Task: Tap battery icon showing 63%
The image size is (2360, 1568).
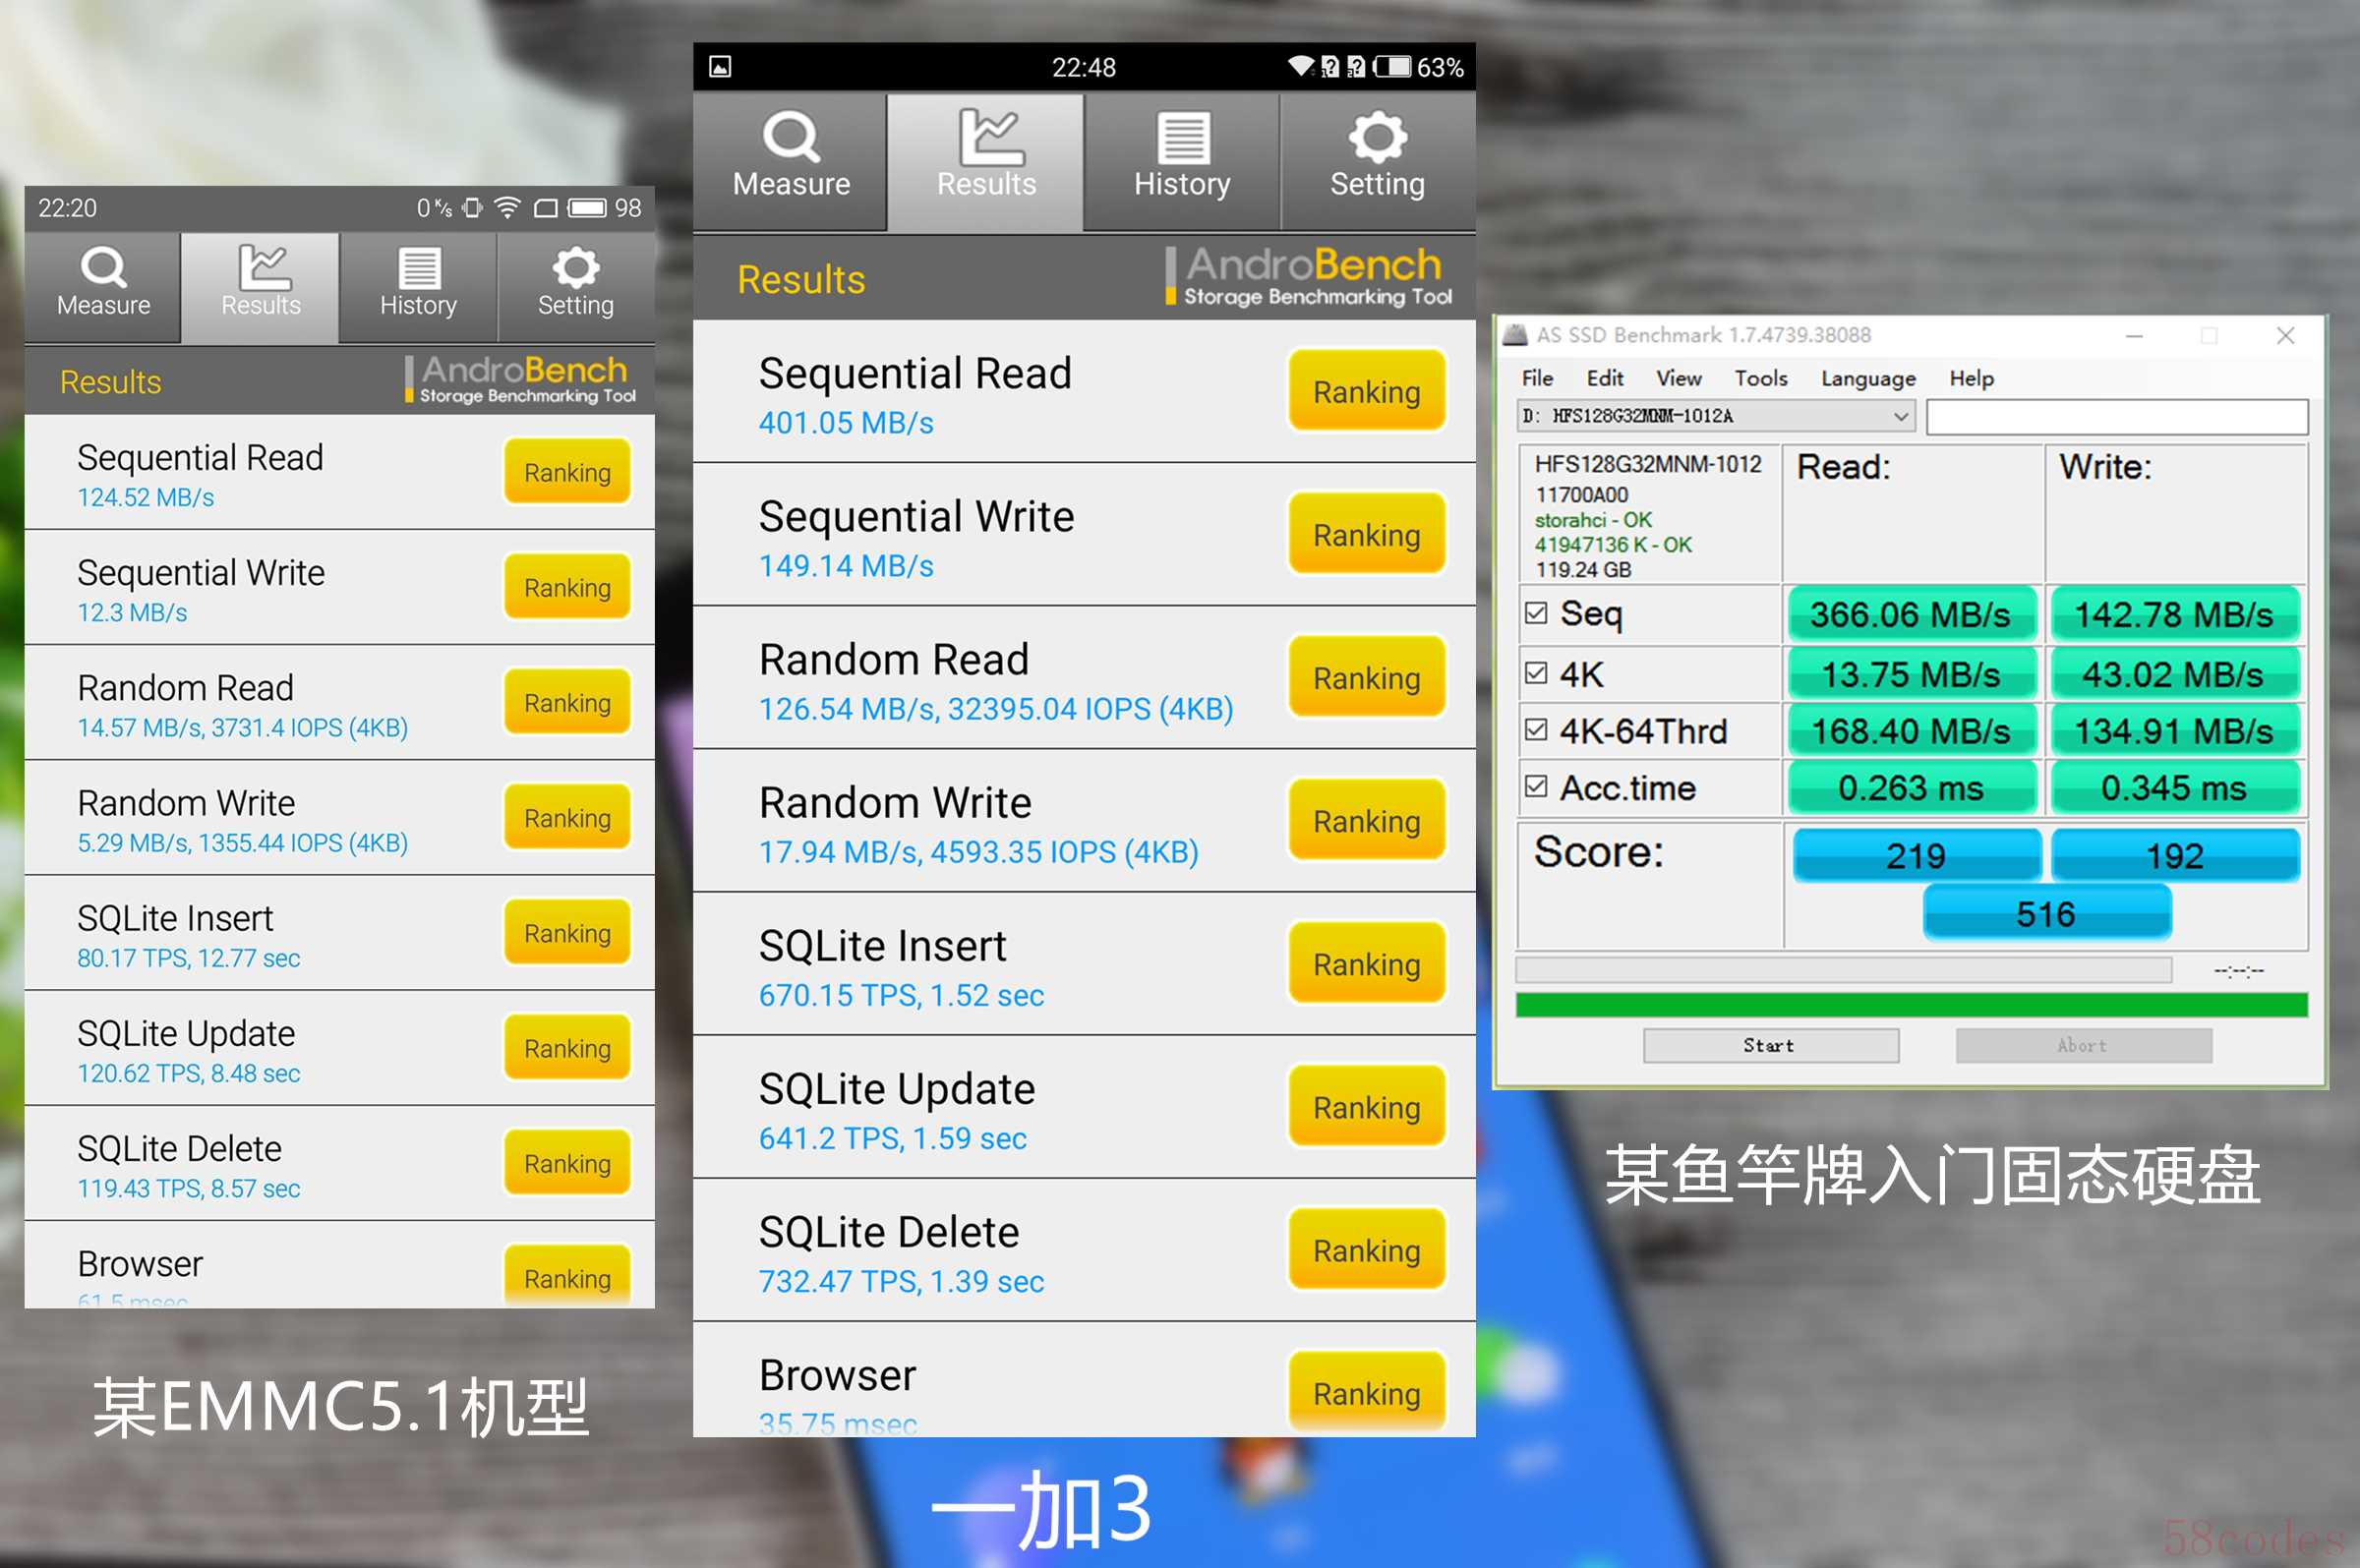Action: (1392, 67)
